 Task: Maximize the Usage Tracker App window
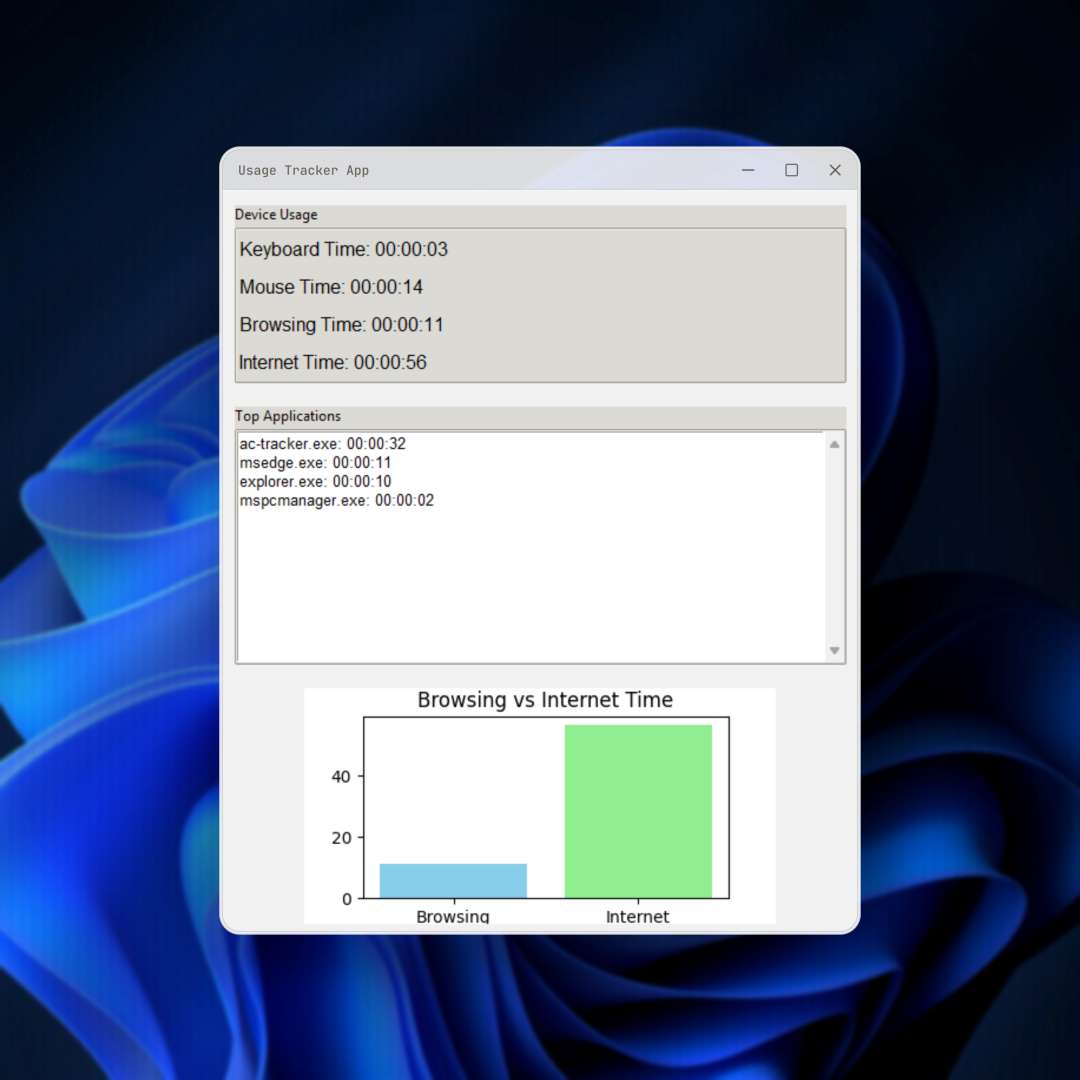791,171
